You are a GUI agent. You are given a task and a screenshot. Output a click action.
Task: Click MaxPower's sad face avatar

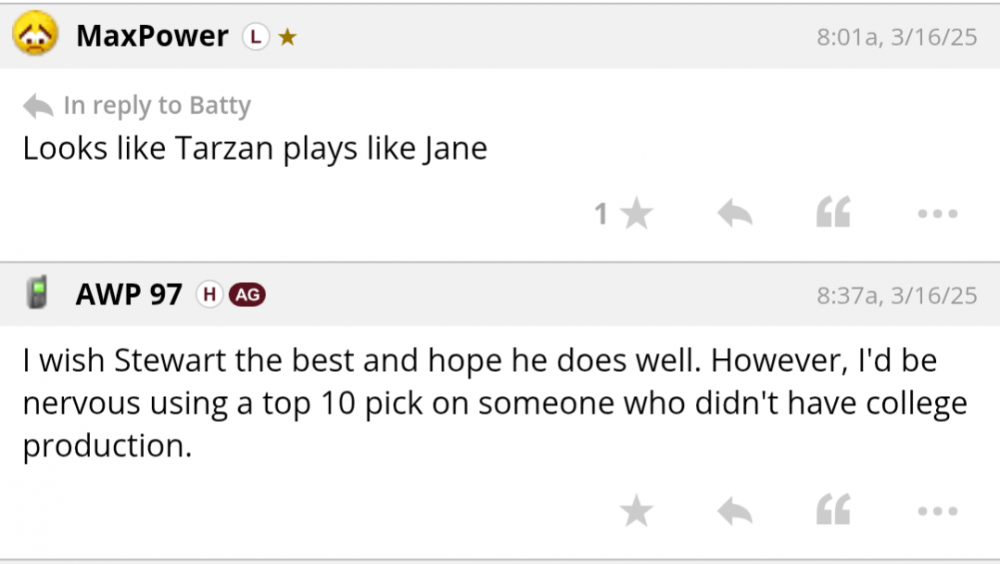(x=33, y=37)
